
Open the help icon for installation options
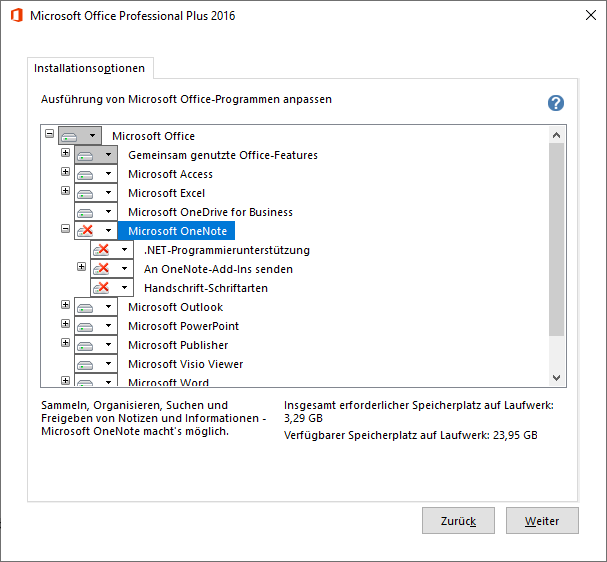556,103
